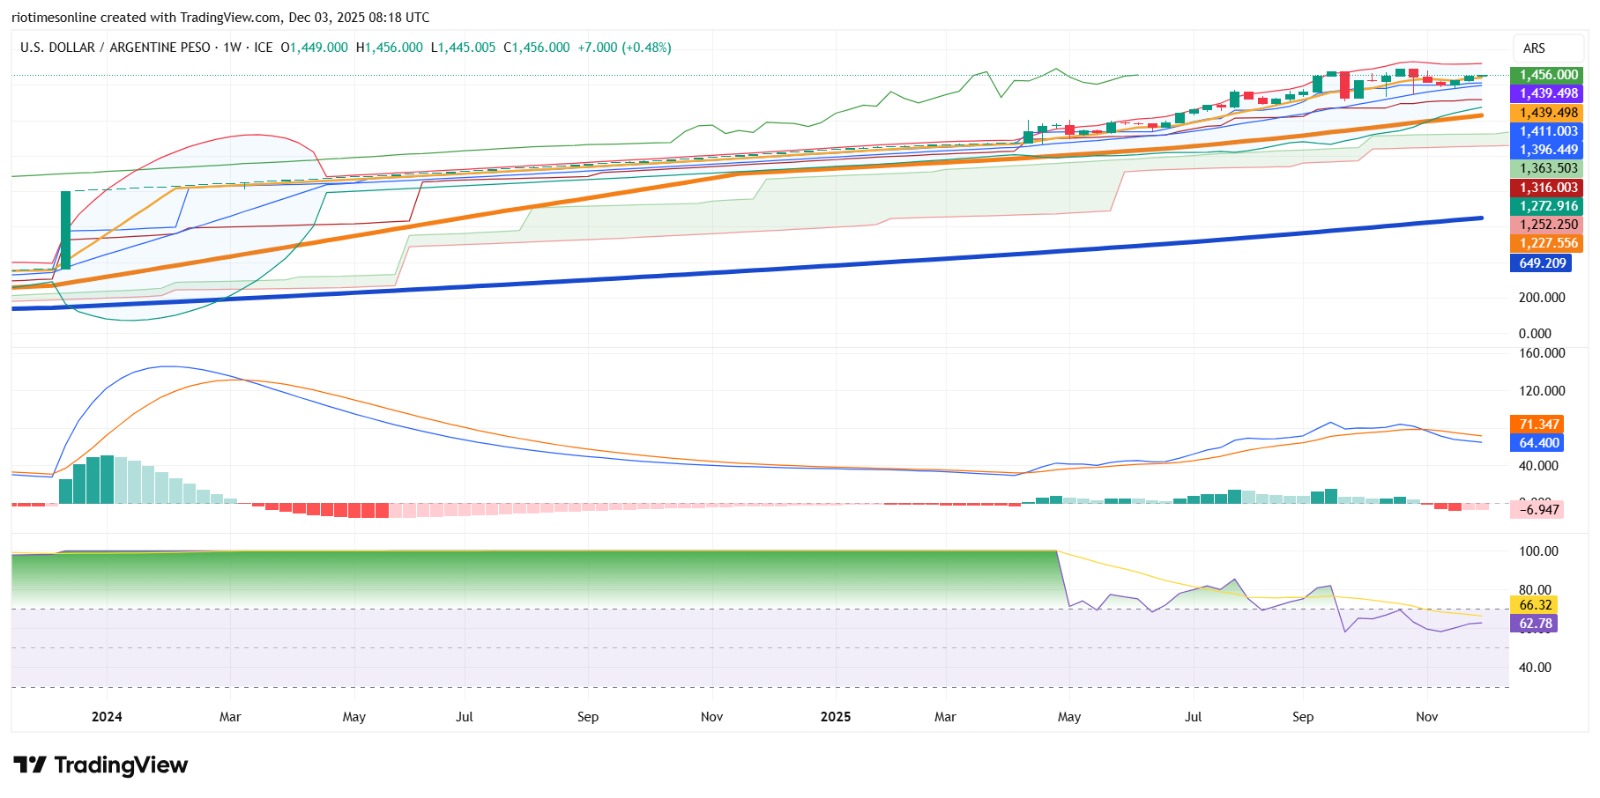
Task: Click the green 1,456.000 price tag
Action: [x=1549, y=75]
